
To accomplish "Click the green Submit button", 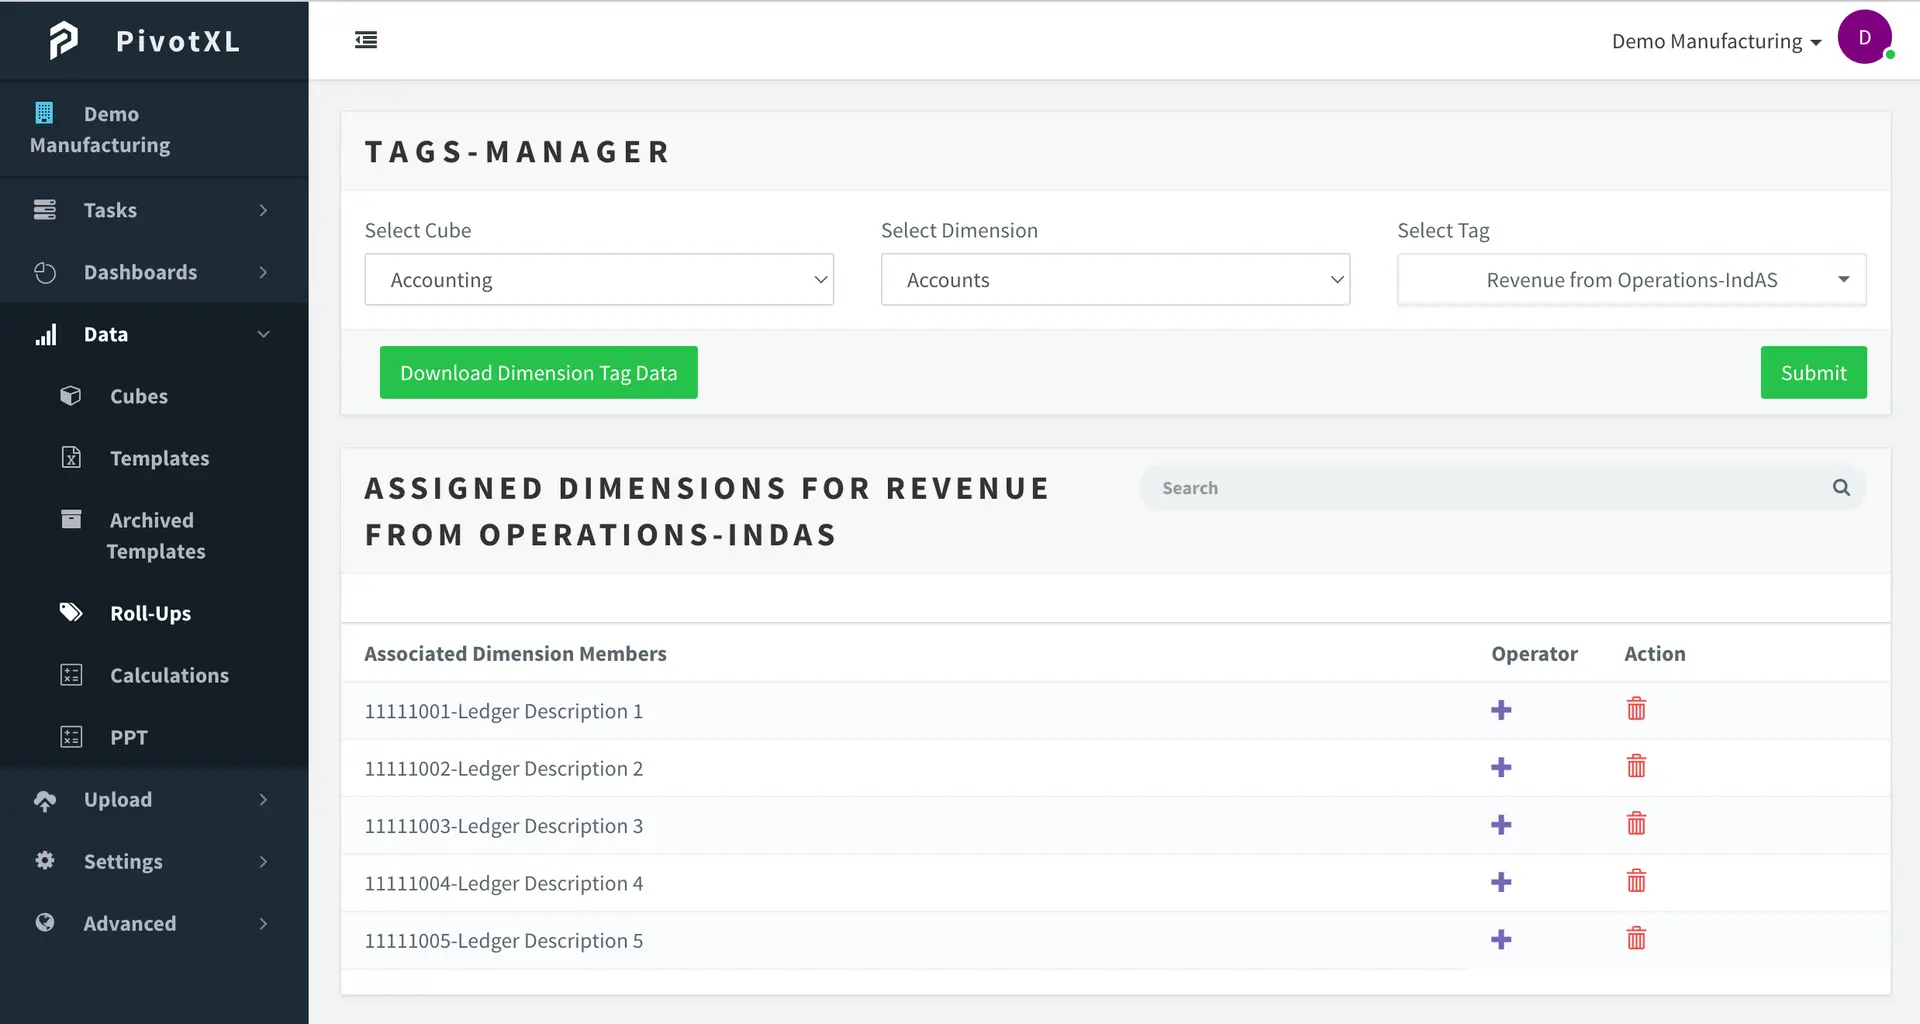I will coord(1813,372).
